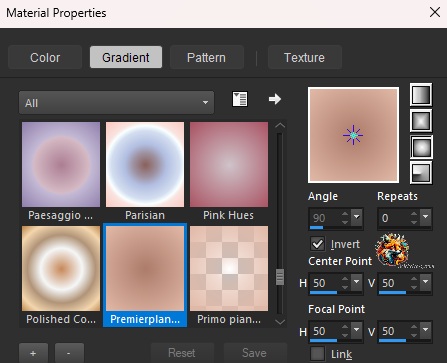Open Center Point H dropdown arrow
447x363 pixels.
click(357, 283)
